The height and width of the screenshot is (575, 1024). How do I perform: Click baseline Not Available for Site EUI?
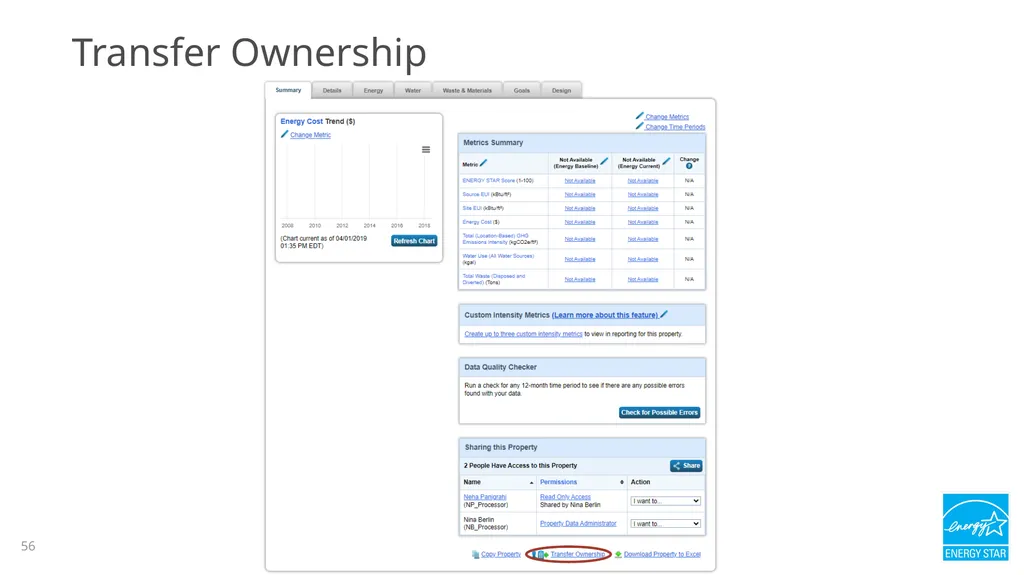coord(580,208)
